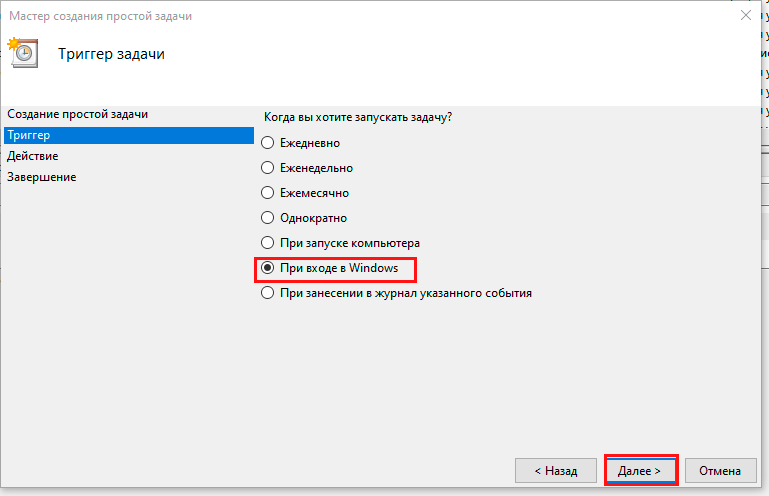Pick the Однократно radio button

[x=267, y=217]
